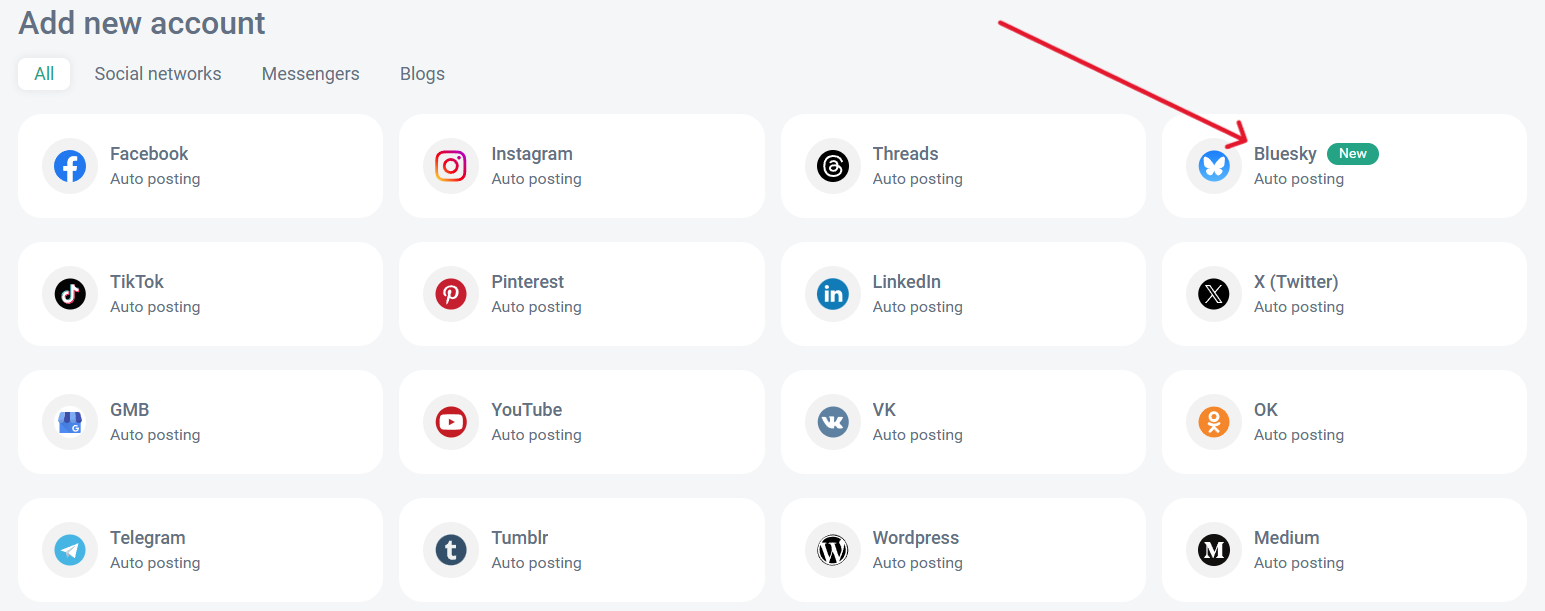
Task: Choose the TikTok logo icon
Action: click(70, 294)
